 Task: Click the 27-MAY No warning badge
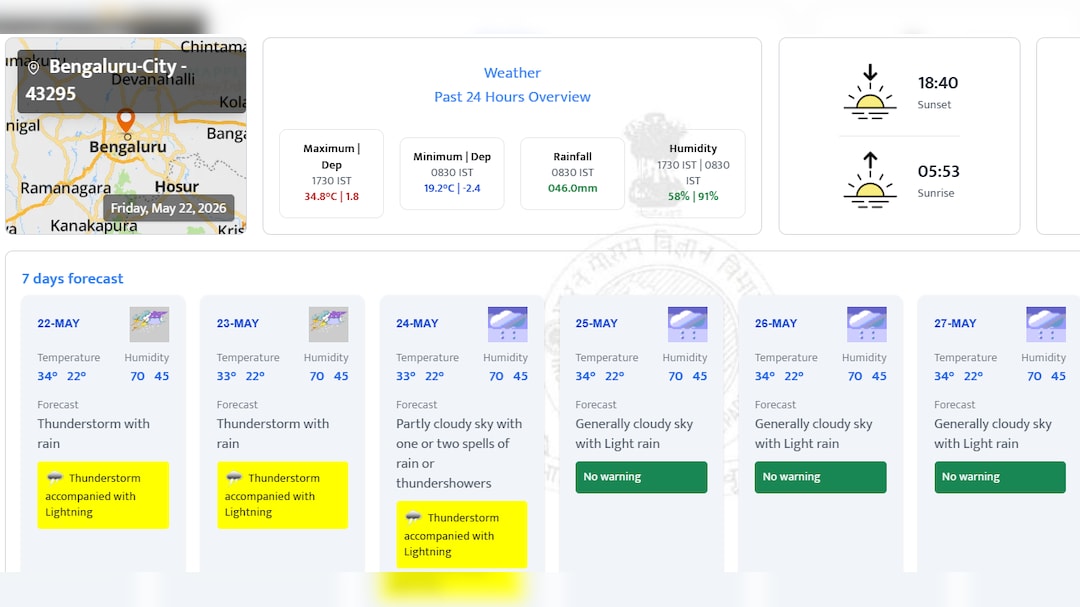click(x=999, y=477)
